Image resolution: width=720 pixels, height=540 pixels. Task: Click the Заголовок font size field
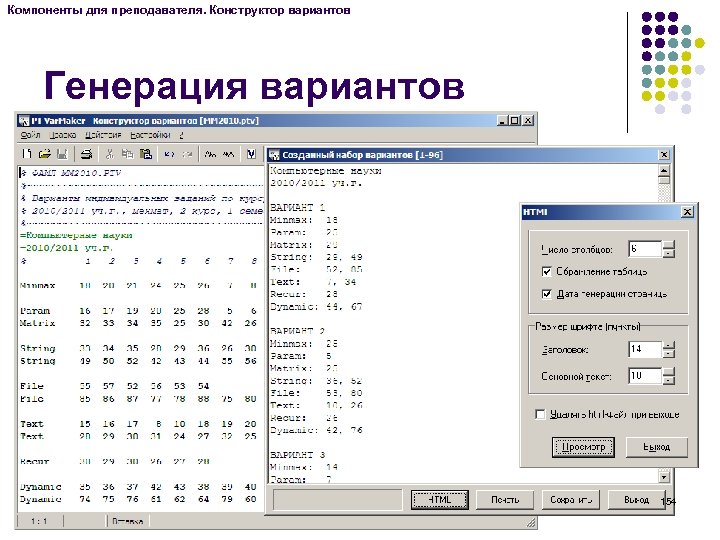click(645, 349)
